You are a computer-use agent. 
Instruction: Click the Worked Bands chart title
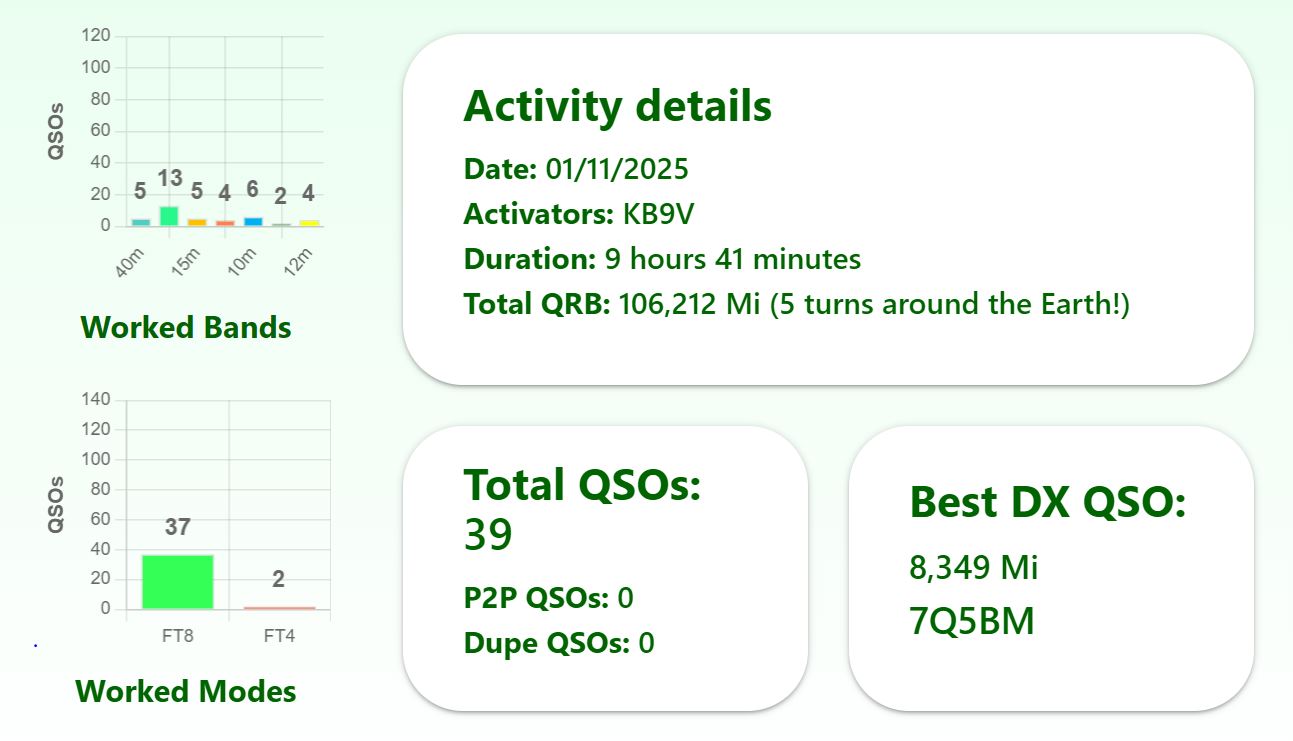coord(186,327)
